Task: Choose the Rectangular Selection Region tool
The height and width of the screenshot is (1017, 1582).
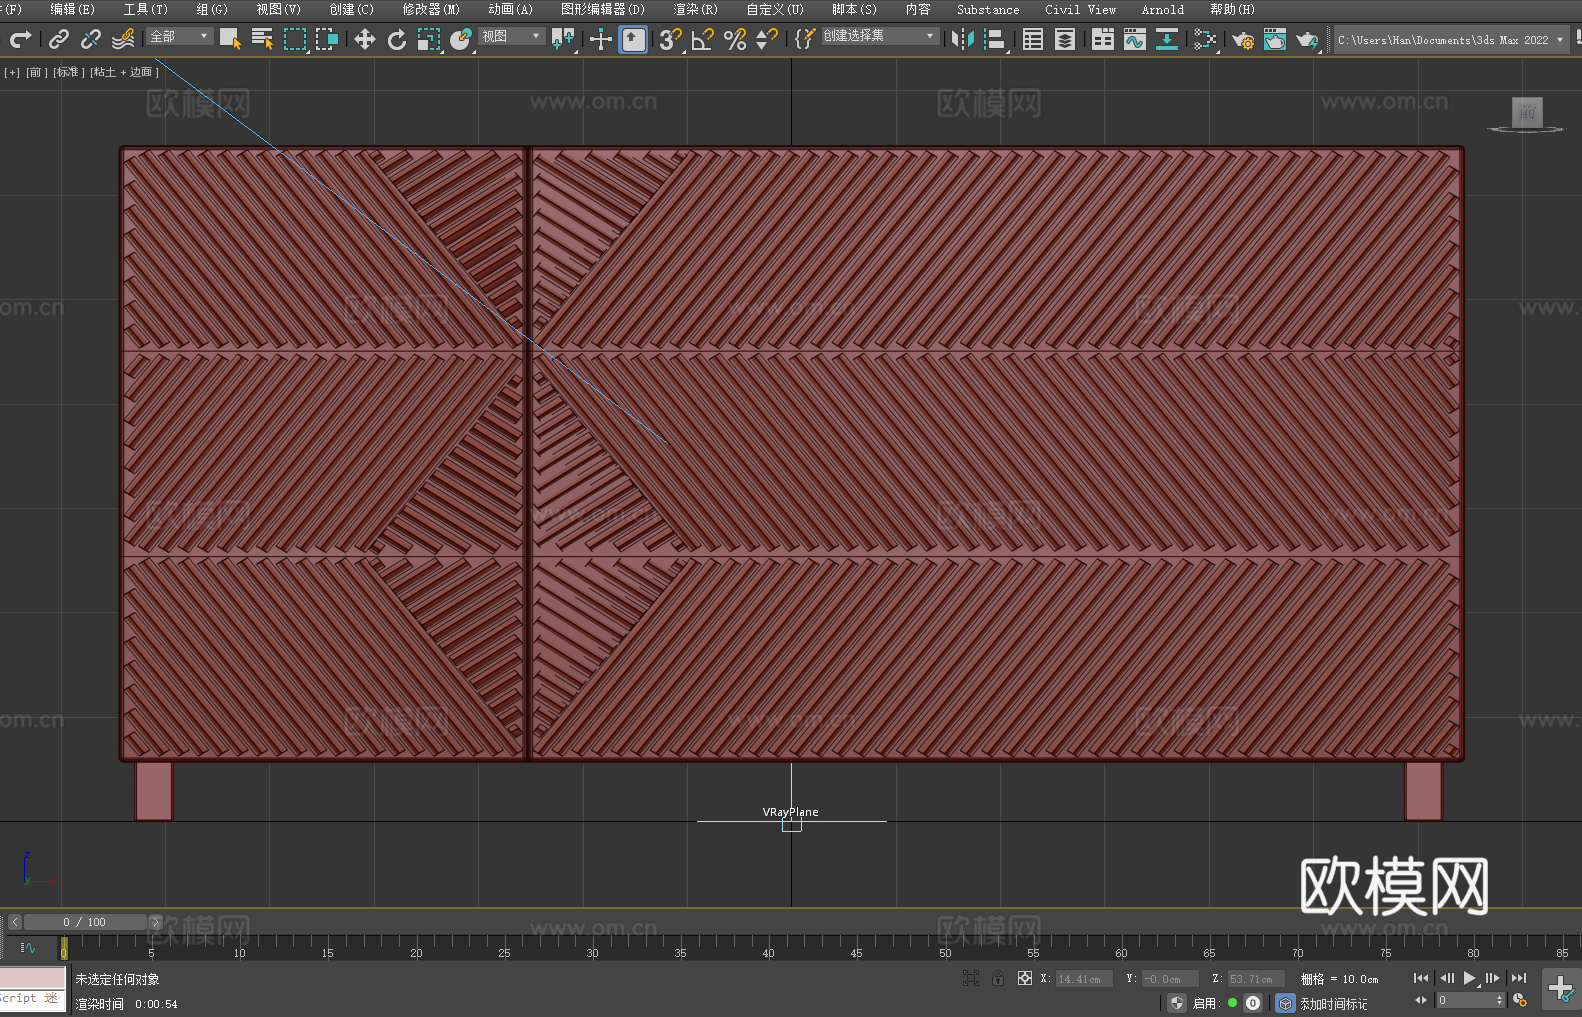Action: [x=294, y=39]
